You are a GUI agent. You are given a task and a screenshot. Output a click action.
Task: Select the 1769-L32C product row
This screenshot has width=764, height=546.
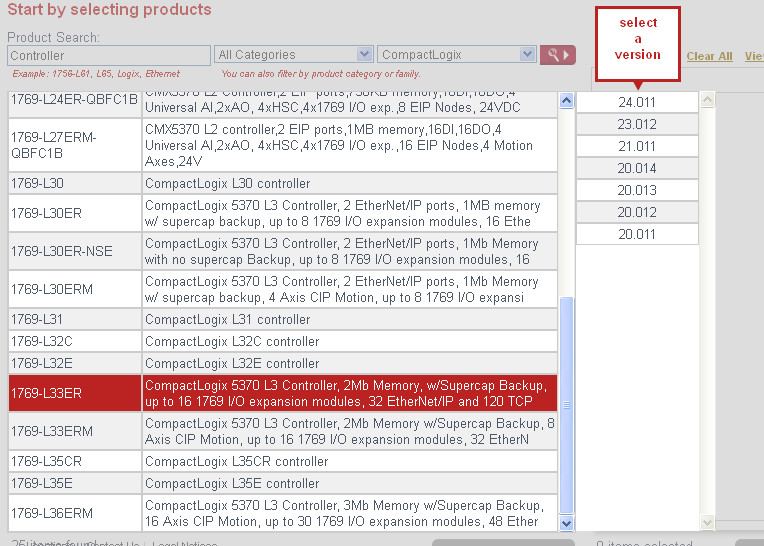click(x=283, y=341)
